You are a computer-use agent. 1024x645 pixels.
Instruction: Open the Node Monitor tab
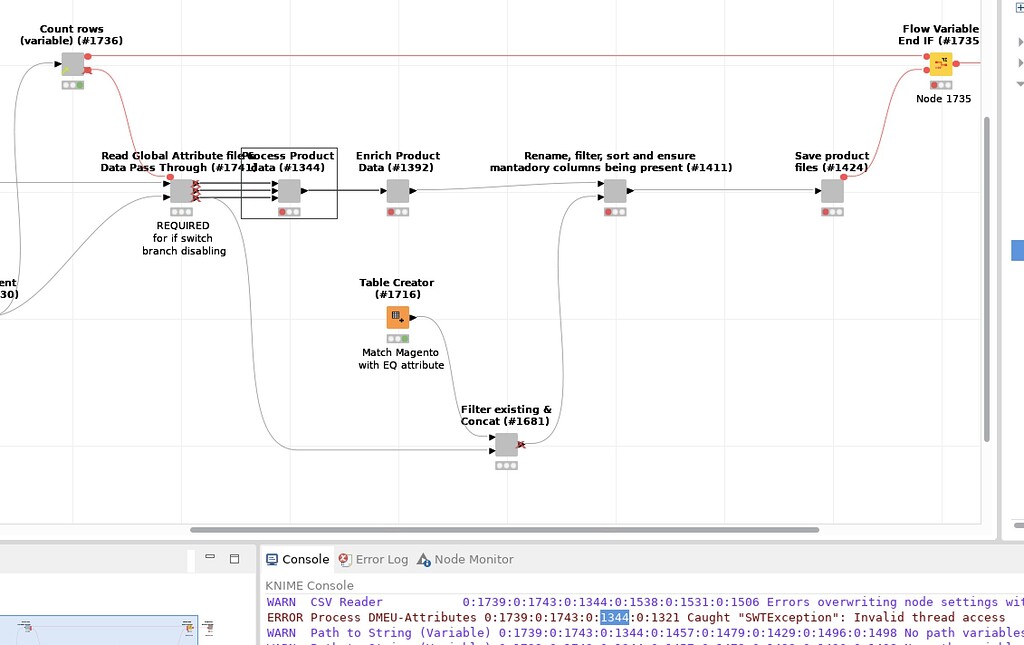[465, 560]
